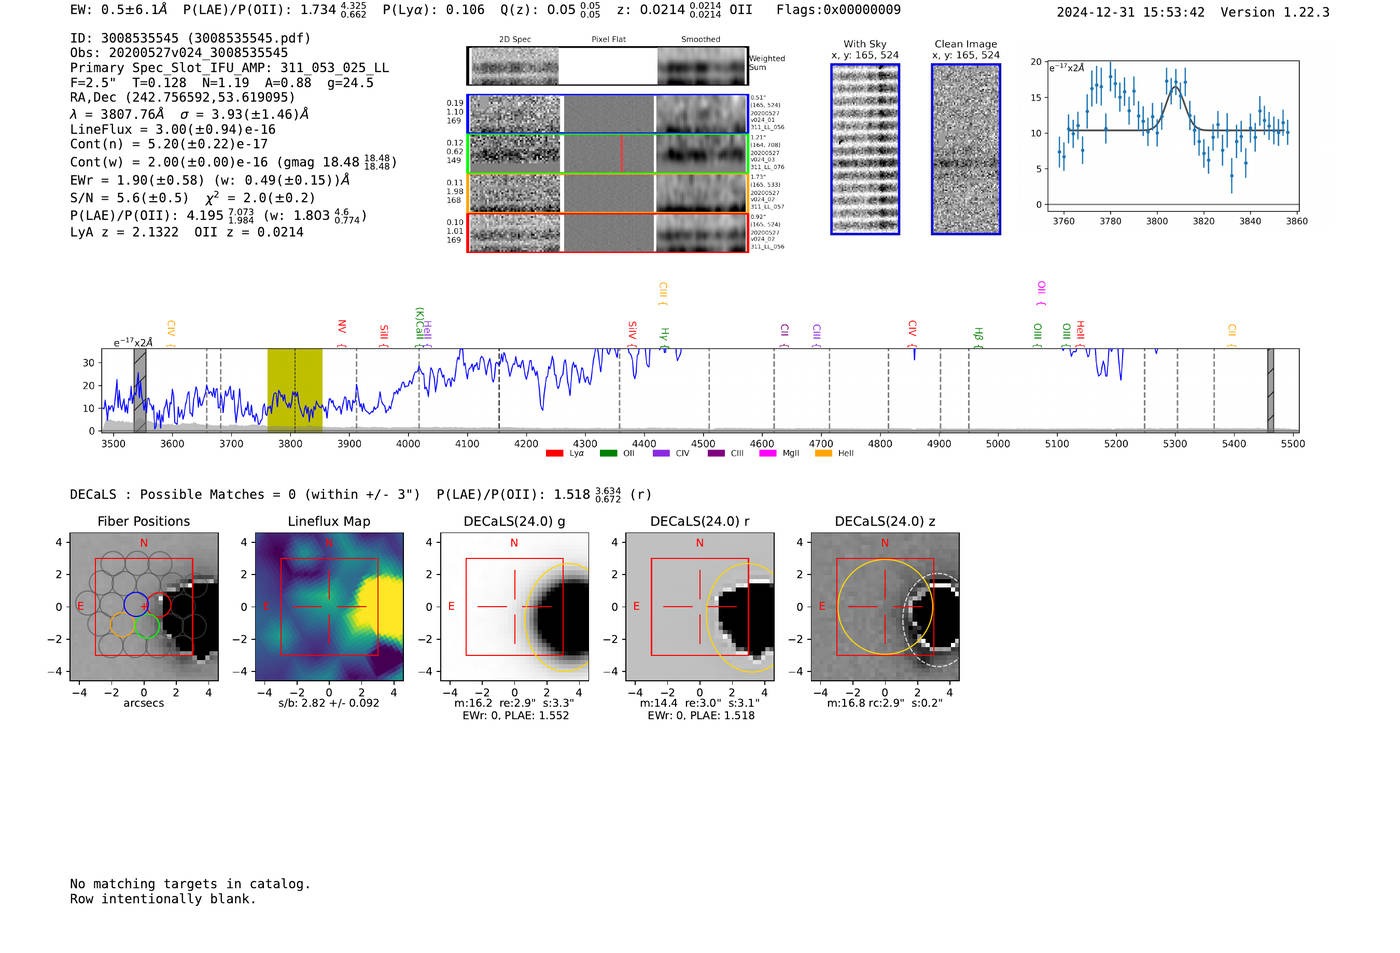Image resolution: width=1400 pixels, height=953 pixels.
Task: Click the 'm:16.8 rc:2.9" s:0.2"' caption
Action: coord(885,703)
